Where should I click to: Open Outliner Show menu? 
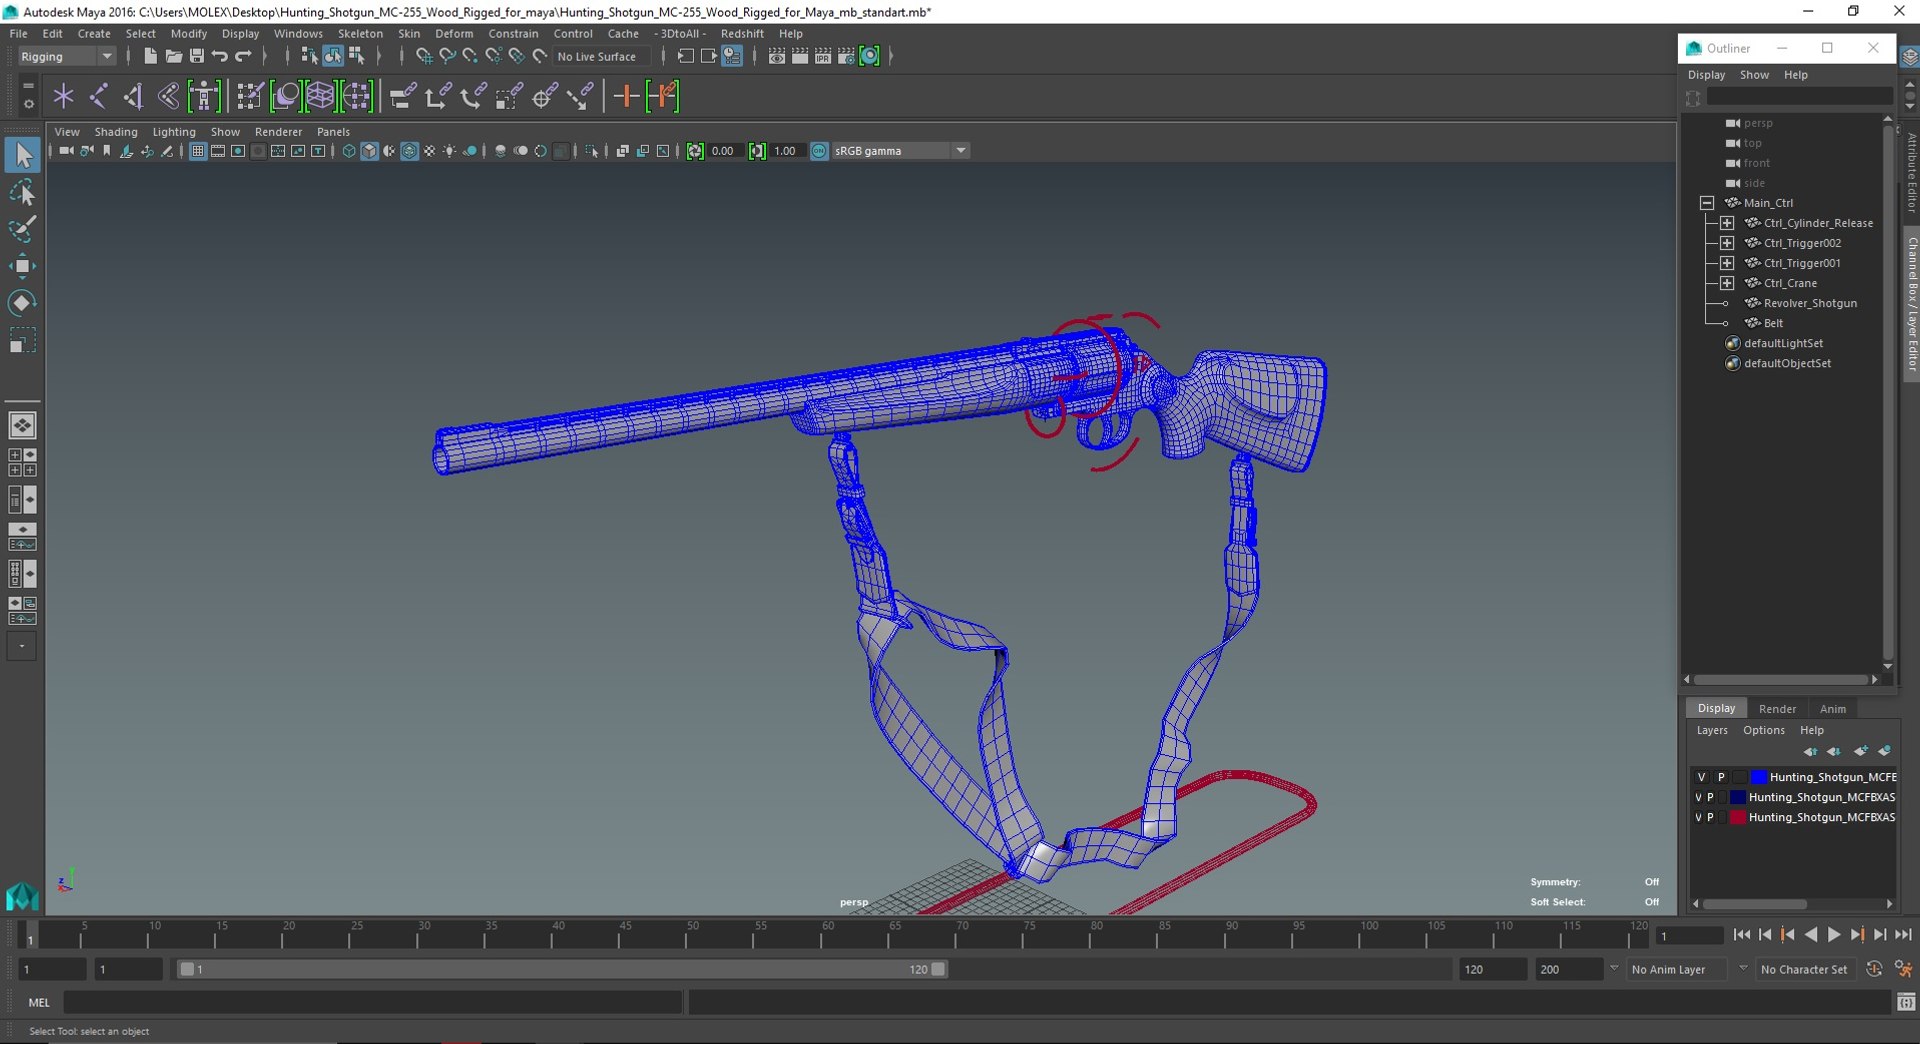click(x=1754, y=75)
